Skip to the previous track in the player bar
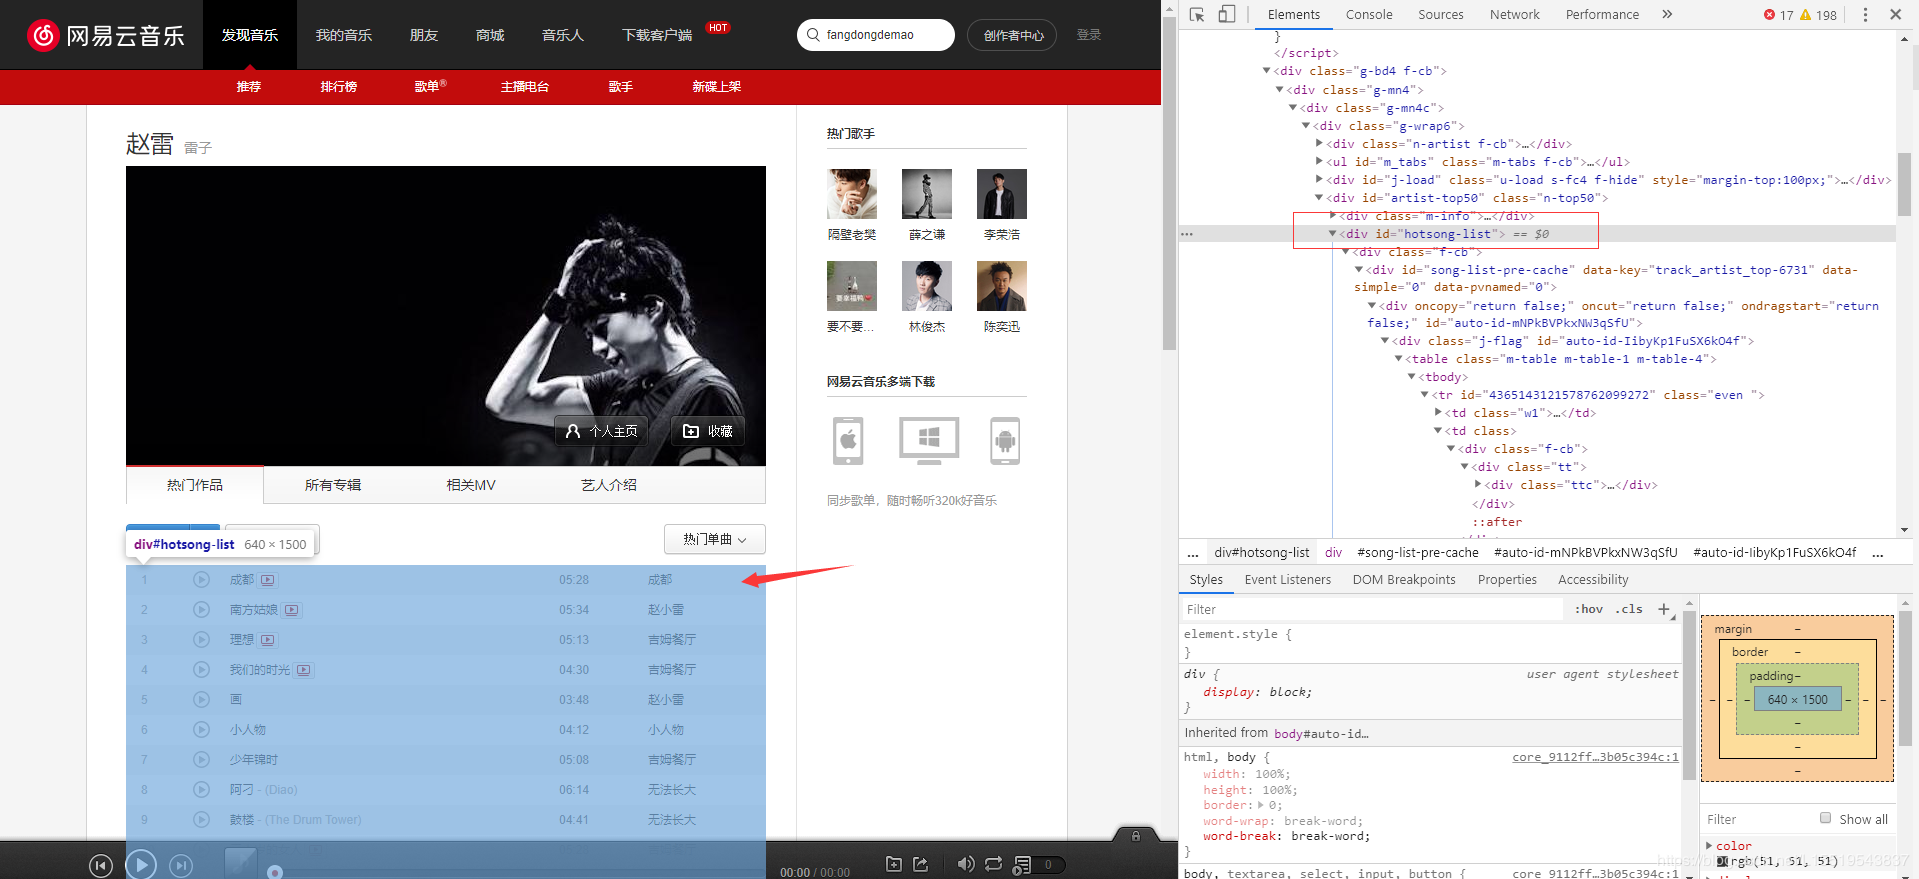The width and height of the screenshot is (1919, 879). 101,866
